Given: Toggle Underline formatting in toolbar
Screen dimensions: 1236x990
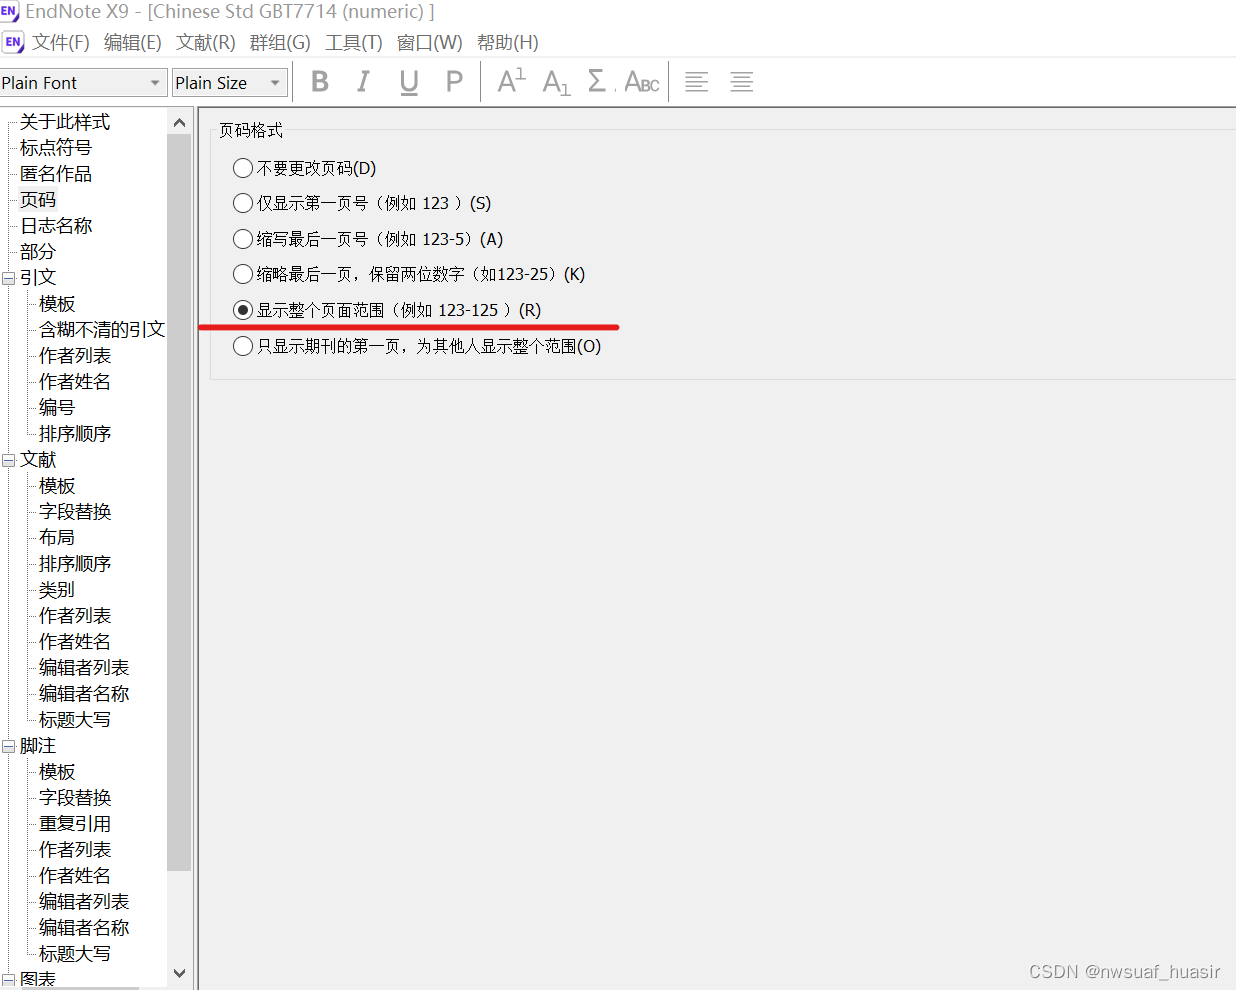Looking at the screenshot, I should [408, 82].
